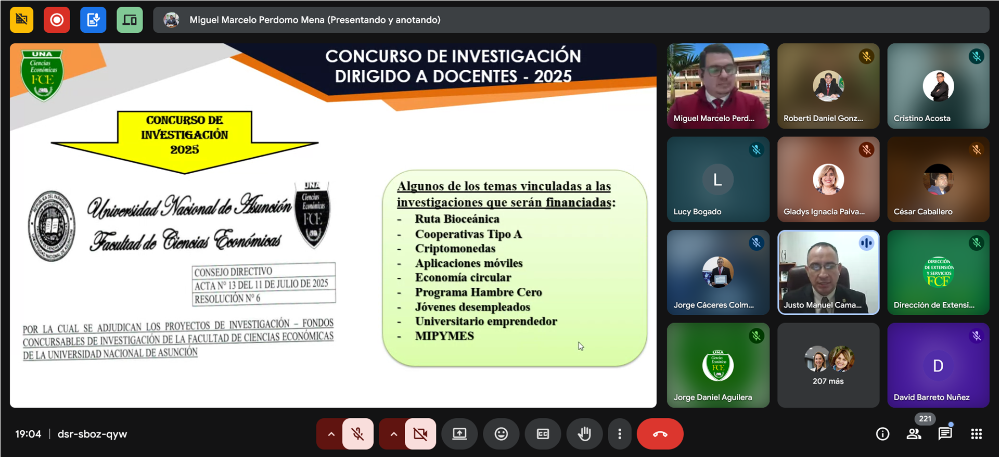Viewport: 999px width, 457px height.
Task: Select Roberti Daniel Gonz... participant tile
Action: [828, 85]
